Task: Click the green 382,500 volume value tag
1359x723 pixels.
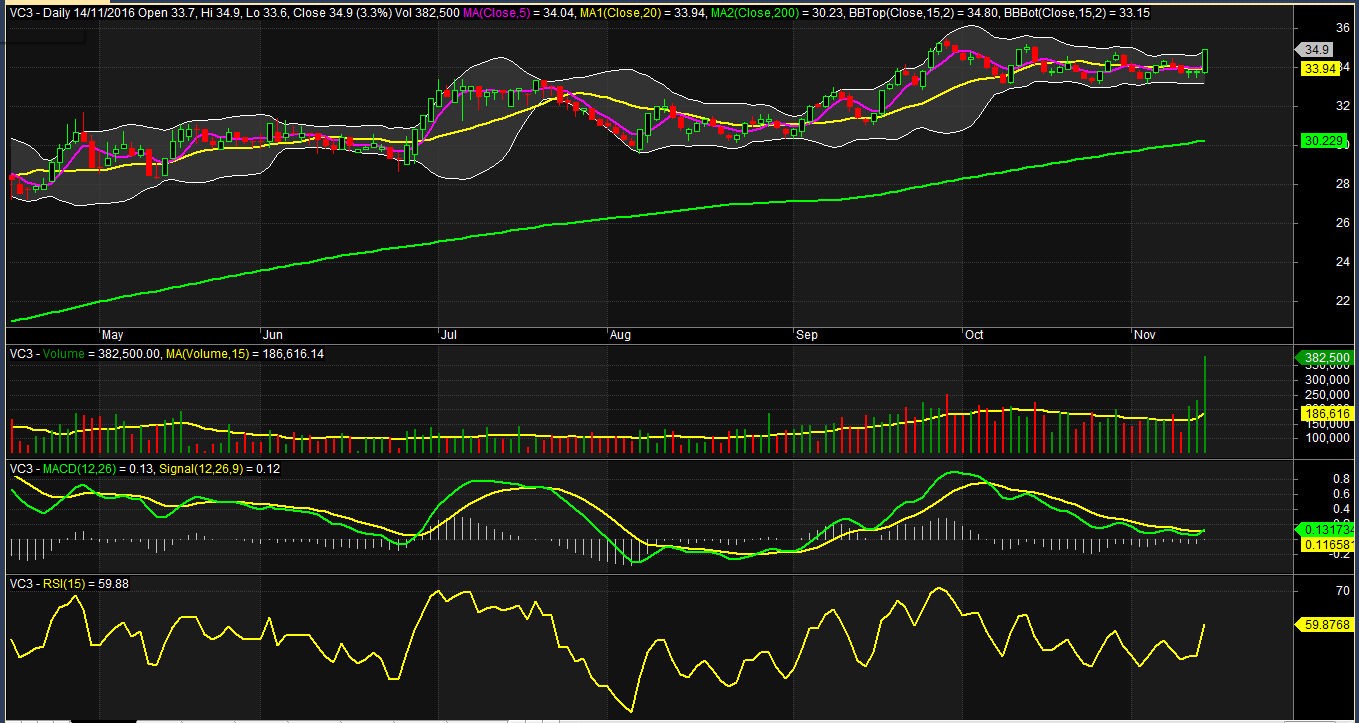Action: pos(1324,358)
